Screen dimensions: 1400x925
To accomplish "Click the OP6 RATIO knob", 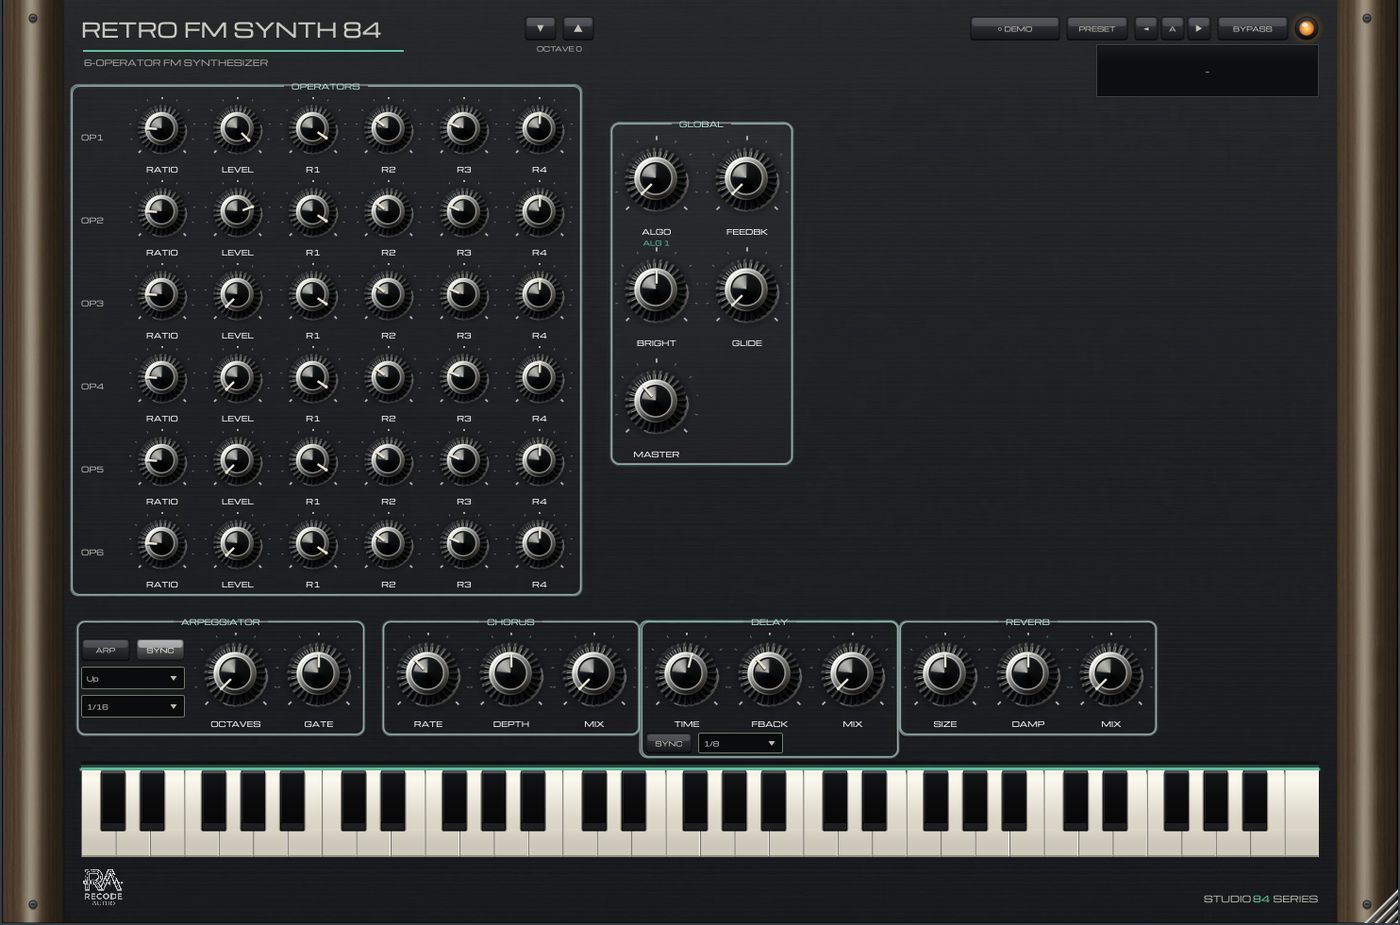I will pyautogui.click(x=161, y=544).
